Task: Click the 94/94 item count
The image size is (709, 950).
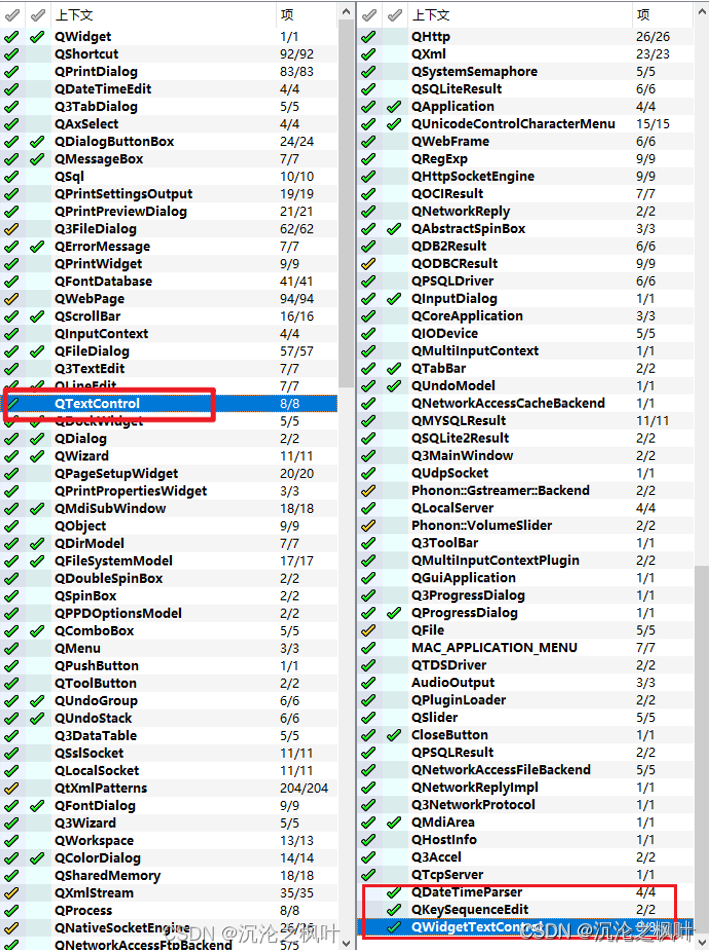Action: coord(296,299)
